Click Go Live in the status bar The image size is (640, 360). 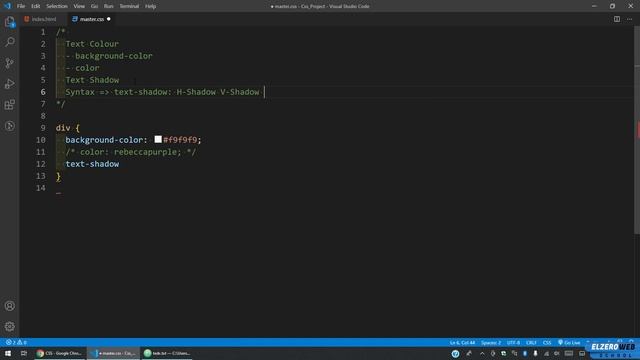[x=569, y=342]
